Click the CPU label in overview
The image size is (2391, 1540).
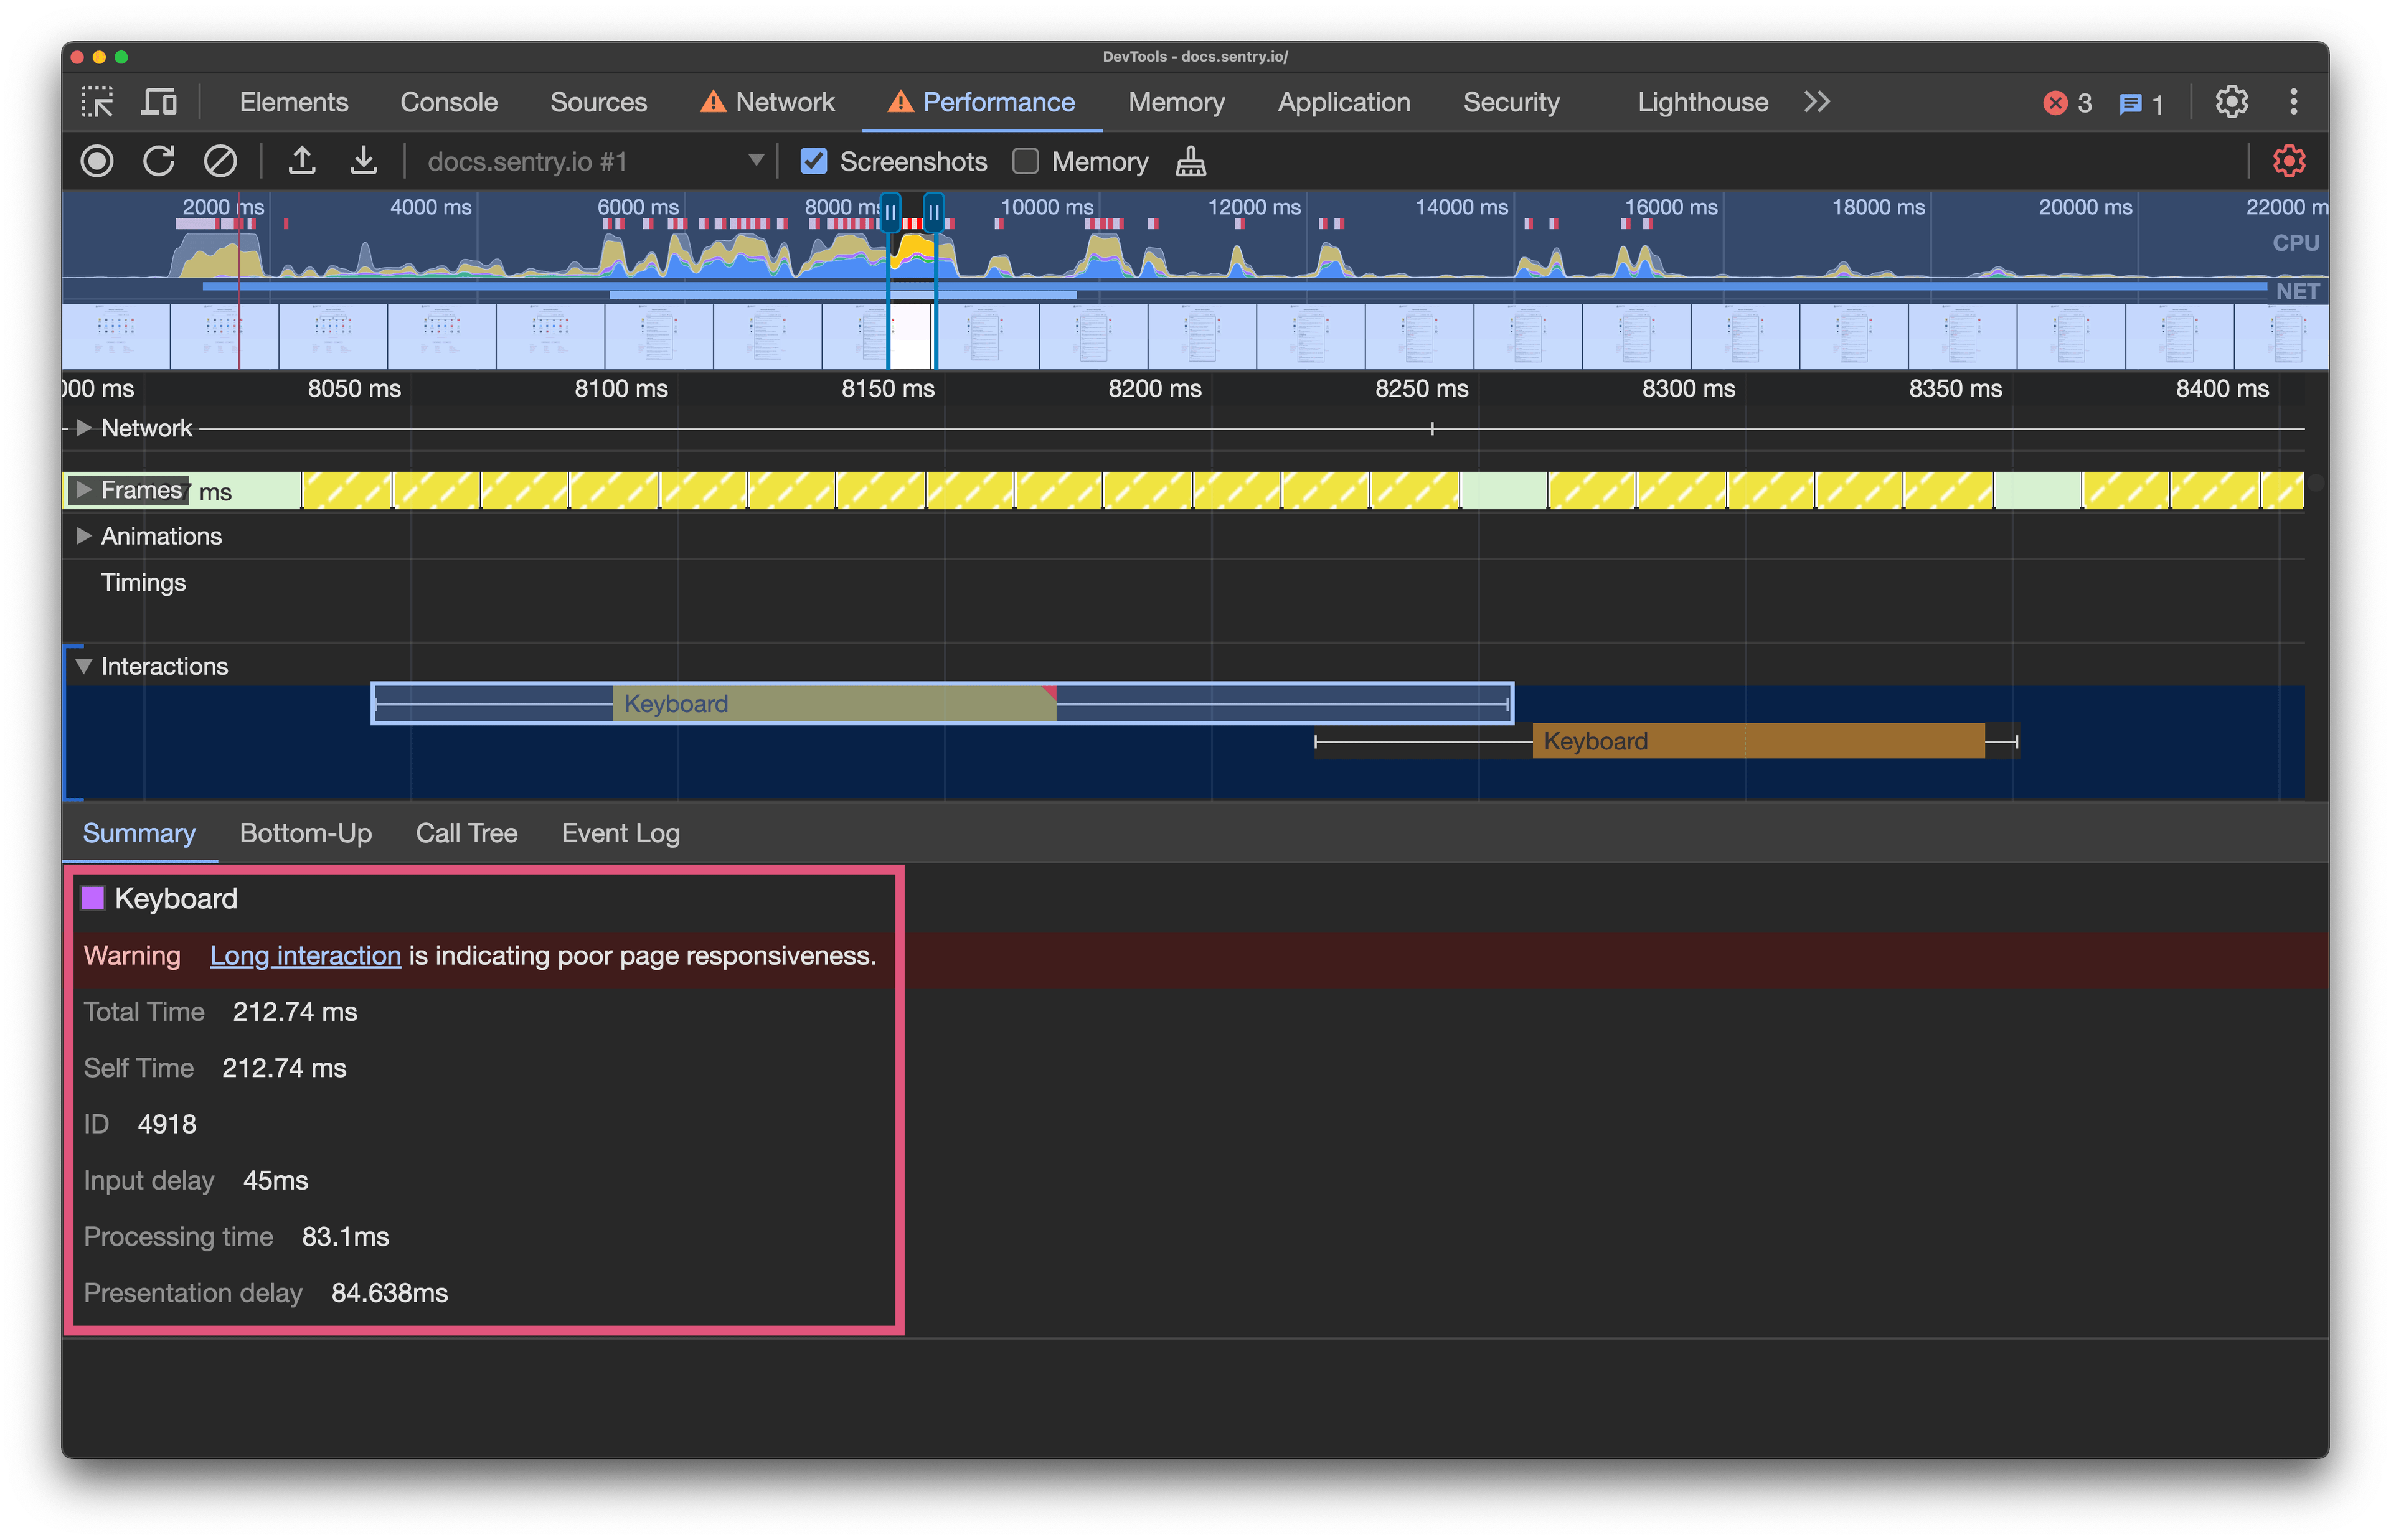point(2295,243)
